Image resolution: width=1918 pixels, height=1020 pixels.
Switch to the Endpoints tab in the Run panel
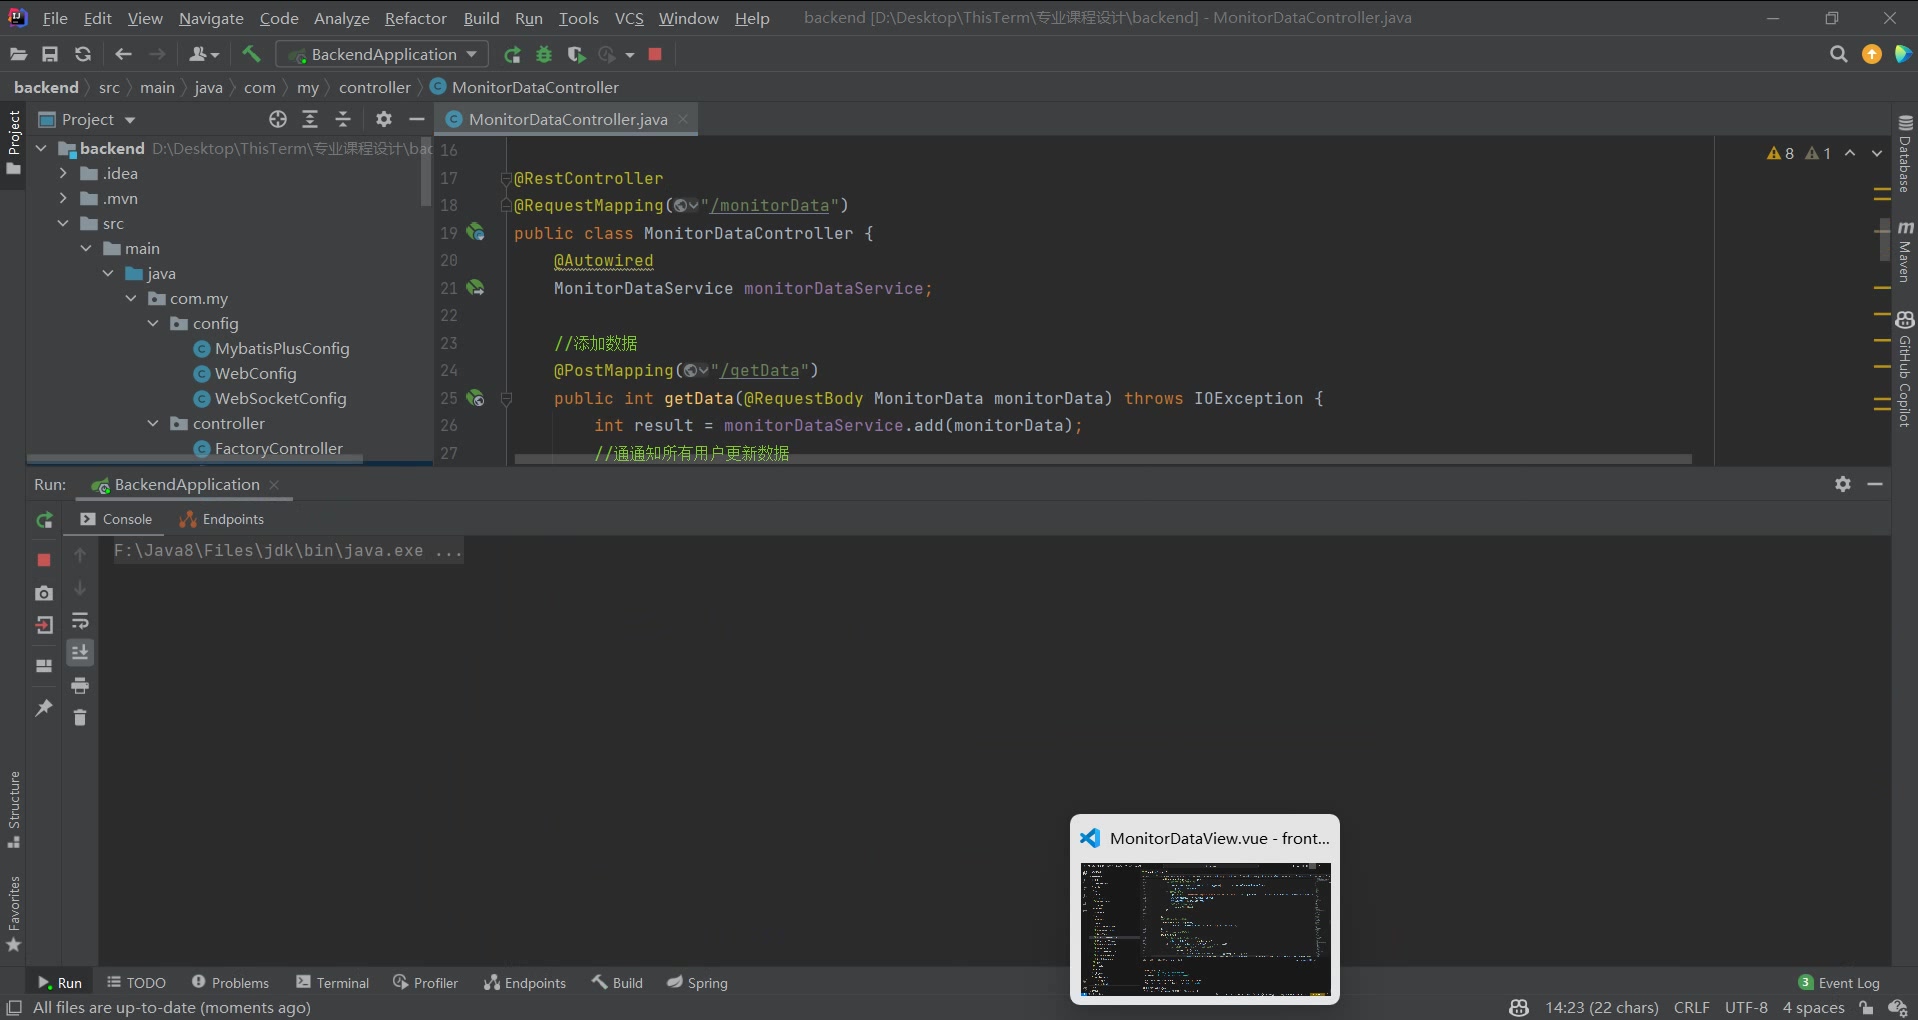coord(222,519)
